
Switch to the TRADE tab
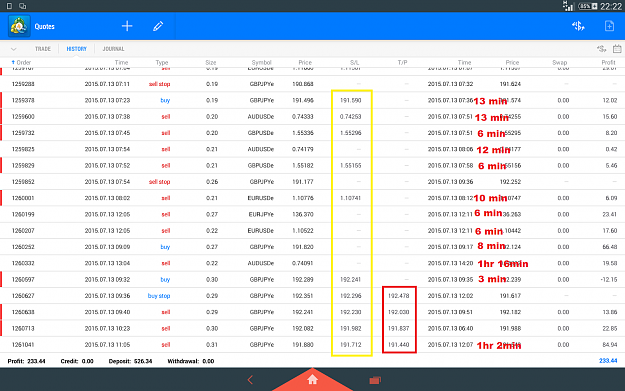(x=43, y=49)
